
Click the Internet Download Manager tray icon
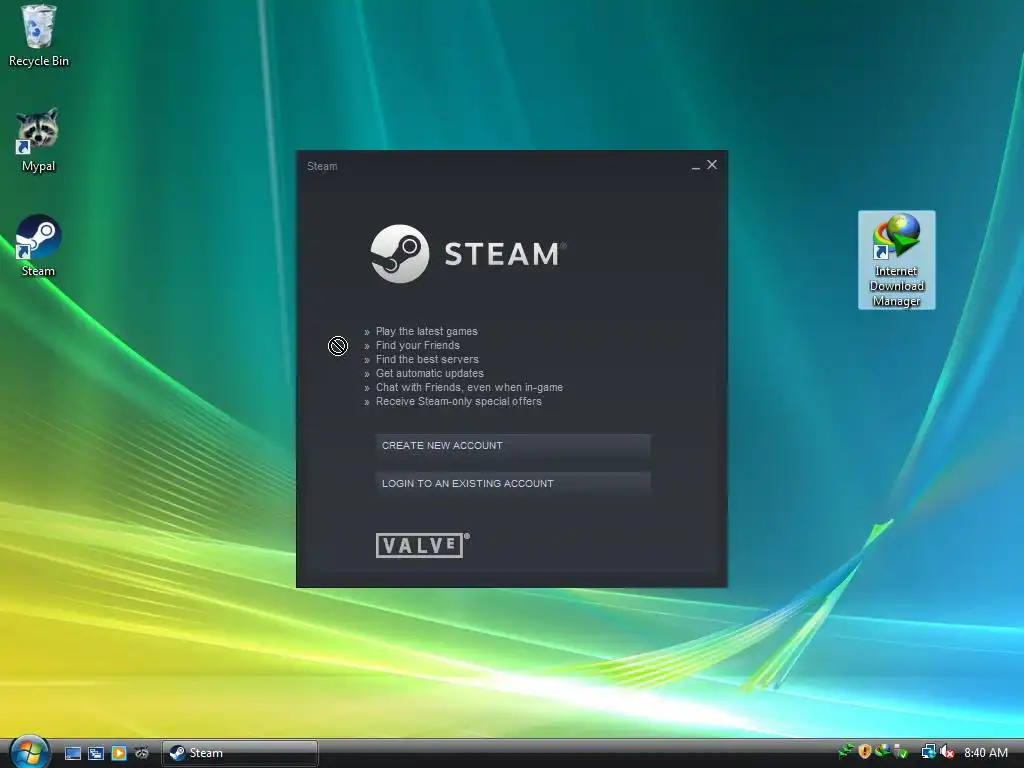tap(883, 752)
